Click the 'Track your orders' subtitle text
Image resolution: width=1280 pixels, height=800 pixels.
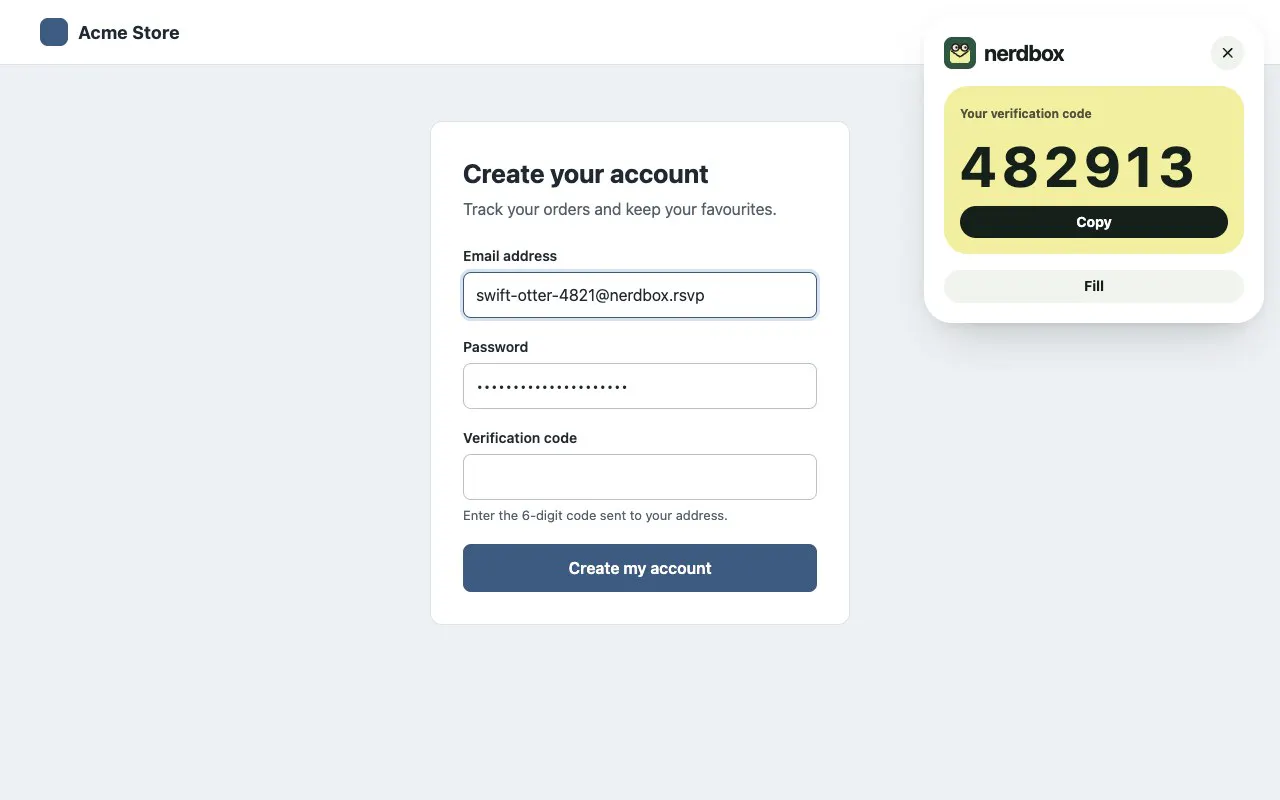[620, 209]
